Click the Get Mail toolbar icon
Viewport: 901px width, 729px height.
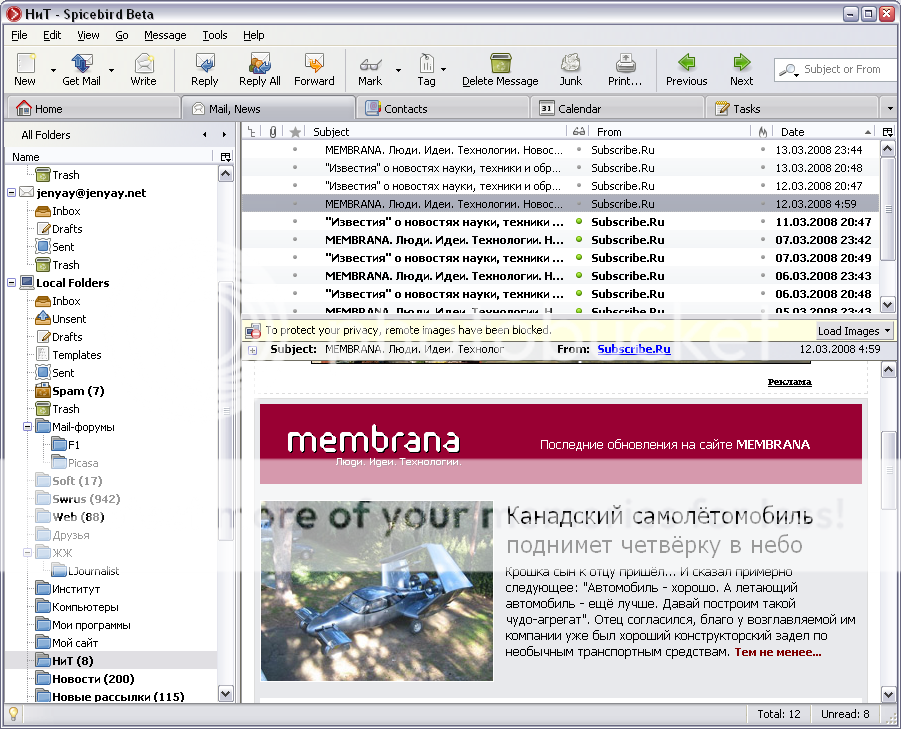(x=81, y=65)
